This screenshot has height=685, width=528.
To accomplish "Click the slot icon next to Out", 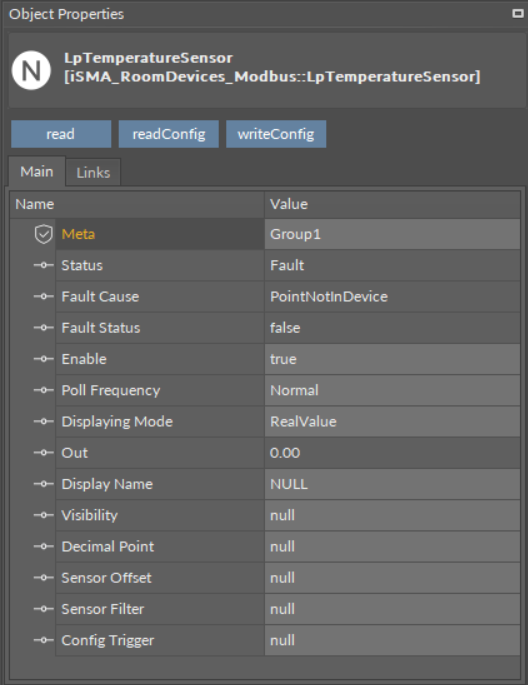I will point(44,453).
